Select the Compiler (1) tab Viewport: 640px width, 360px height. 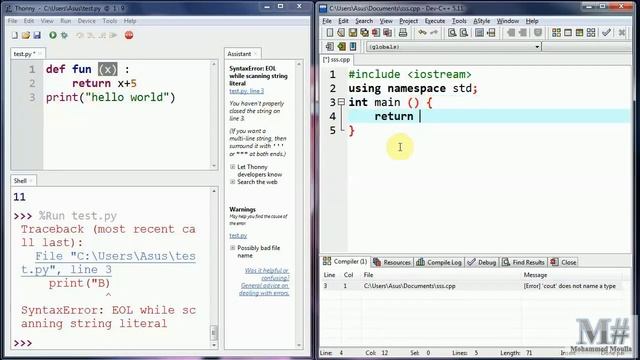tap(345, 262)
